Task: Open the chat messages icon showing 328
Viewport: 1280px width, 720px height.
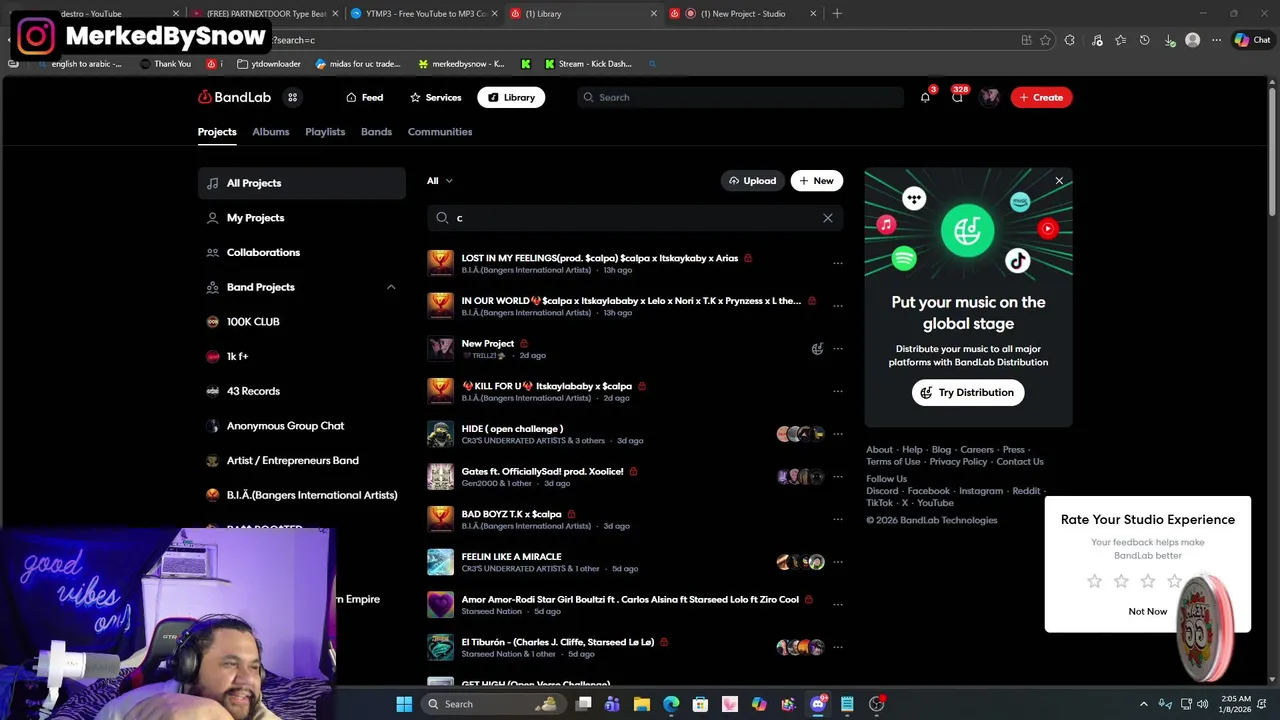Action: point(957,97)
